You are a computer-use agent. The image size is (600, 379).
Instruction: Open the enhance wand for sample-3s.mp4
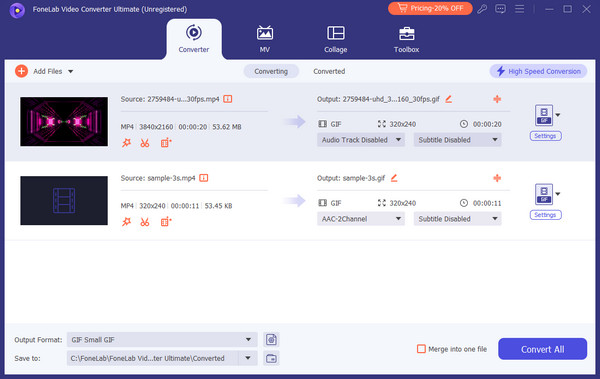126,222
